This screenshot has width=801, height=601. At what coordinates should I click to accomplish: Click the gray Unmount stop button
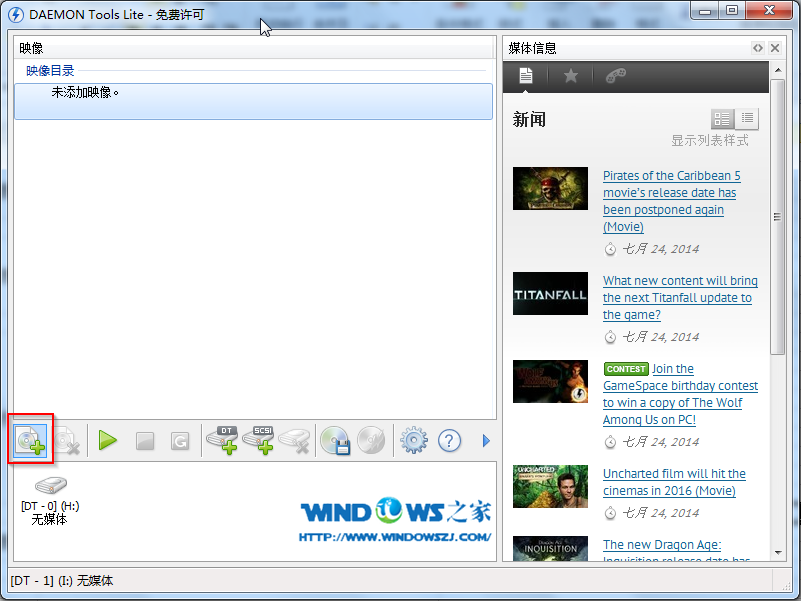pyautogui.click(x=145, y=441)
